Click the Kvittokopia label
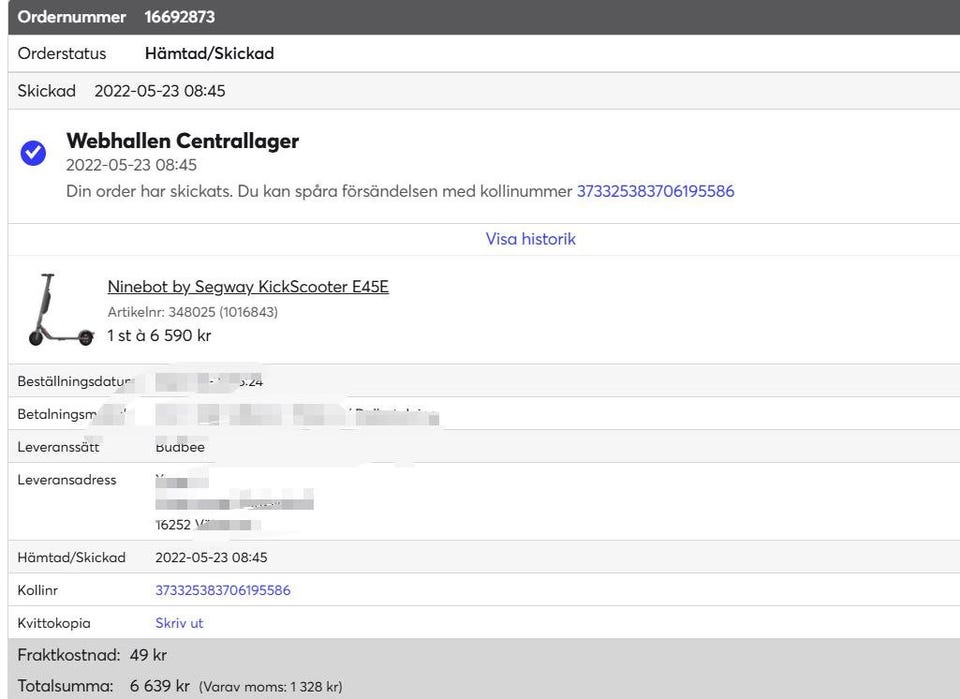Image resolution: width=960 pixels, height=699 pixels. 54,623
